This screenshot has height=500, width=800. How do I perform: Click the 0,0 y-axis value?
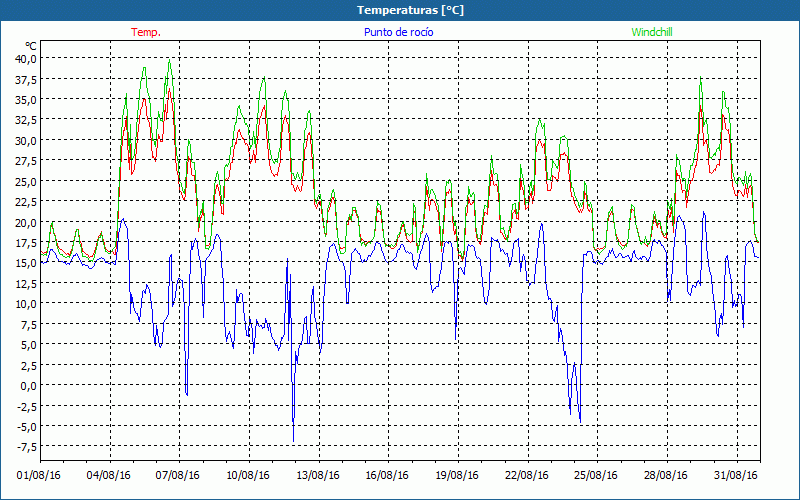[29, 386]
